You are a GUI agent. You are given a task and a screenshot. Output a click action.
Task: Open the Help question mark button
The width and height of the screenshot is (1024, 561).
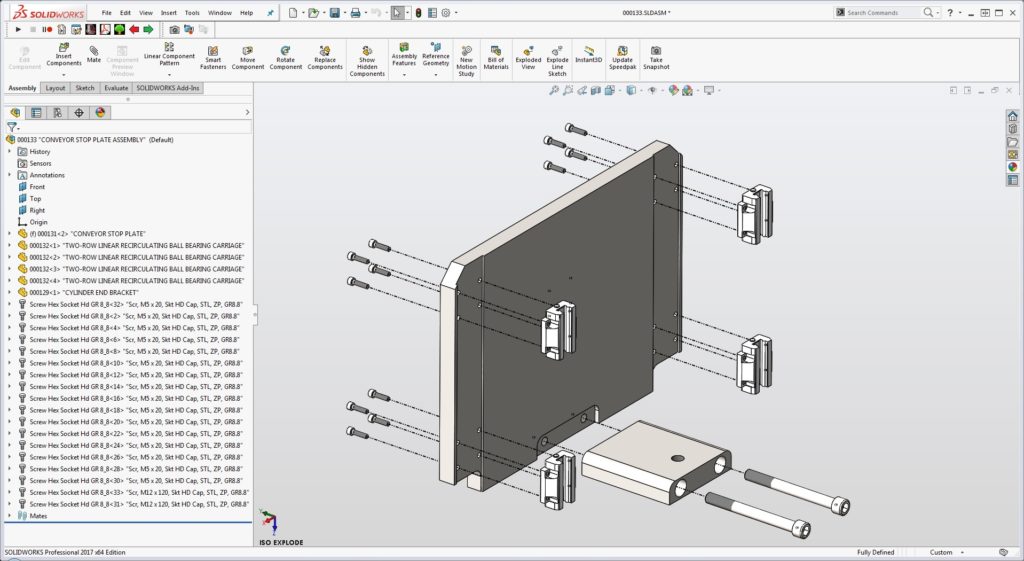[x=950, y=12]
